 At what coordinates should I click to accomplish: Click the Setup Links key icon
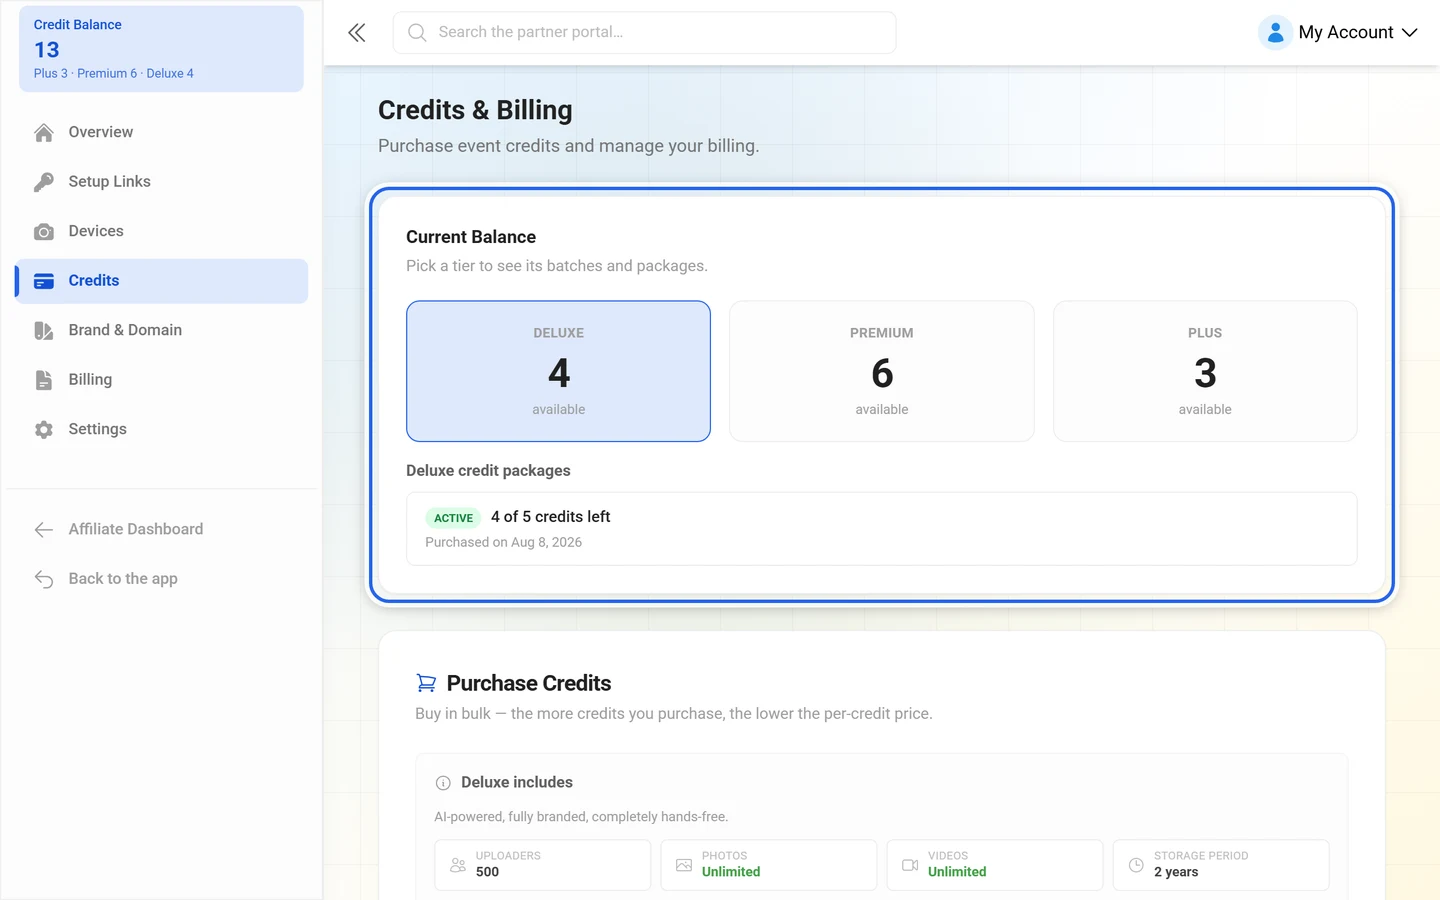44,182
